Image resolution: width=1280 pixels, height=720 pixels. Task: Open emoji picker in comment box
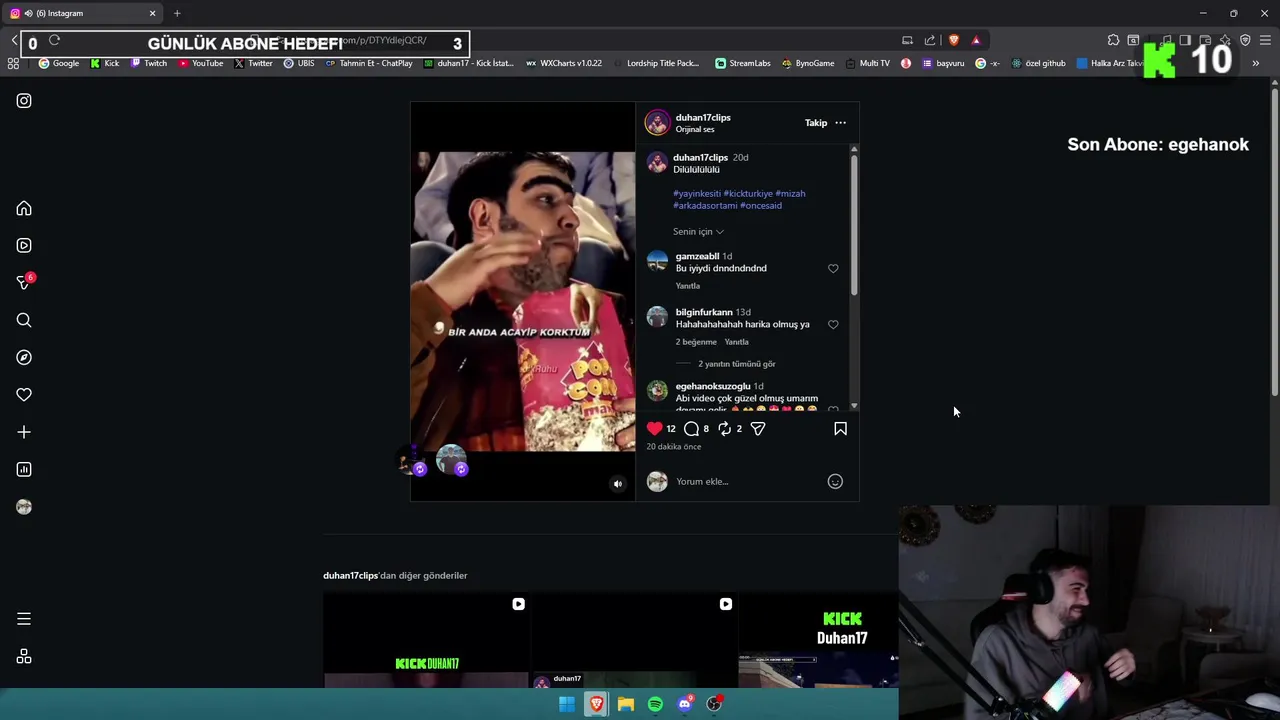point(835,481)
